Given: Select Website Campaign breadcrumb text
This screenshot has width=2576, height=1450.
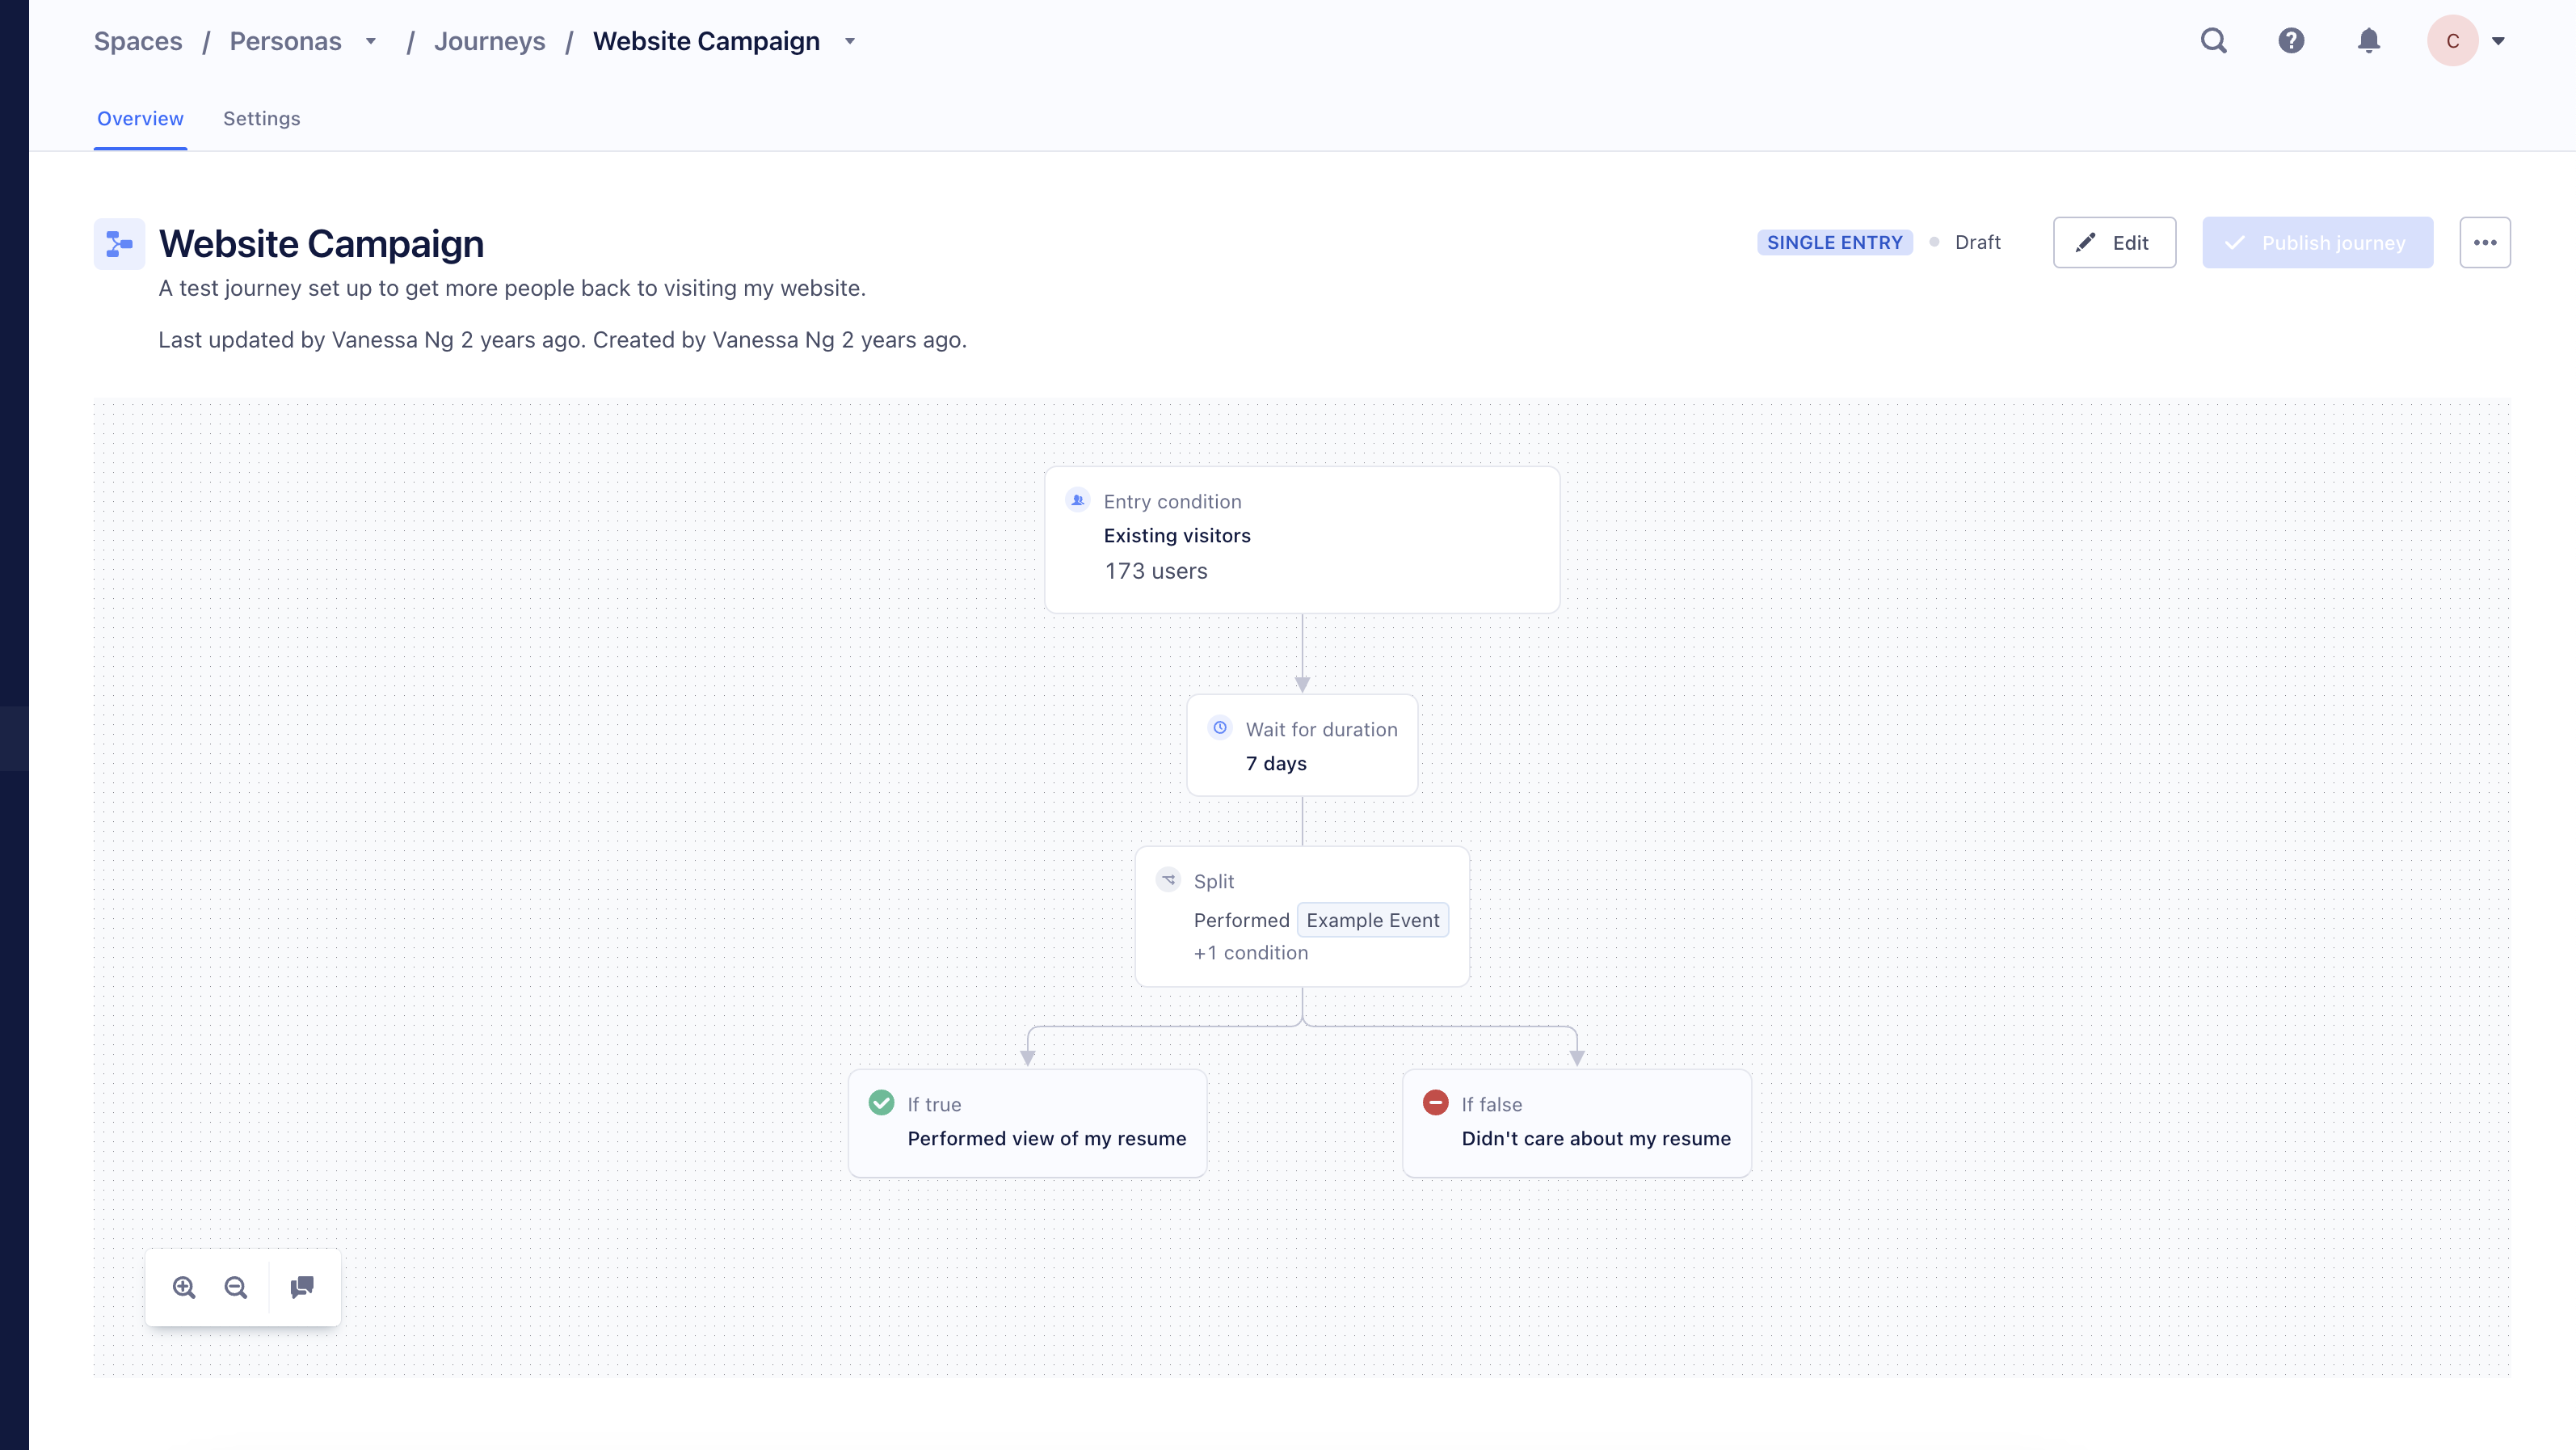Looking at the screenshot, I should click(x=706, y=41).
